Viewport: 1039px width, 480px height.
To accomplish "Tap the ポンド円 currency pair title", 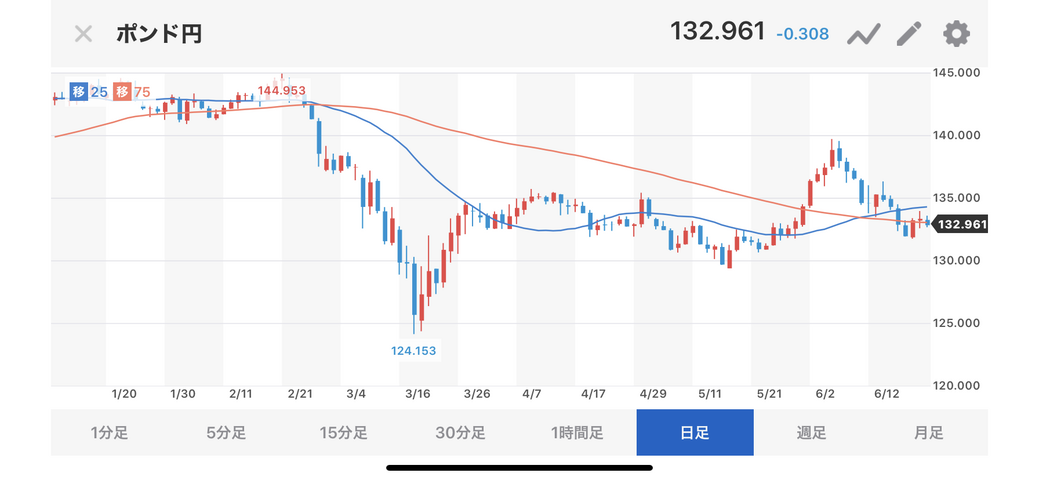I will [x=159, y=34].
